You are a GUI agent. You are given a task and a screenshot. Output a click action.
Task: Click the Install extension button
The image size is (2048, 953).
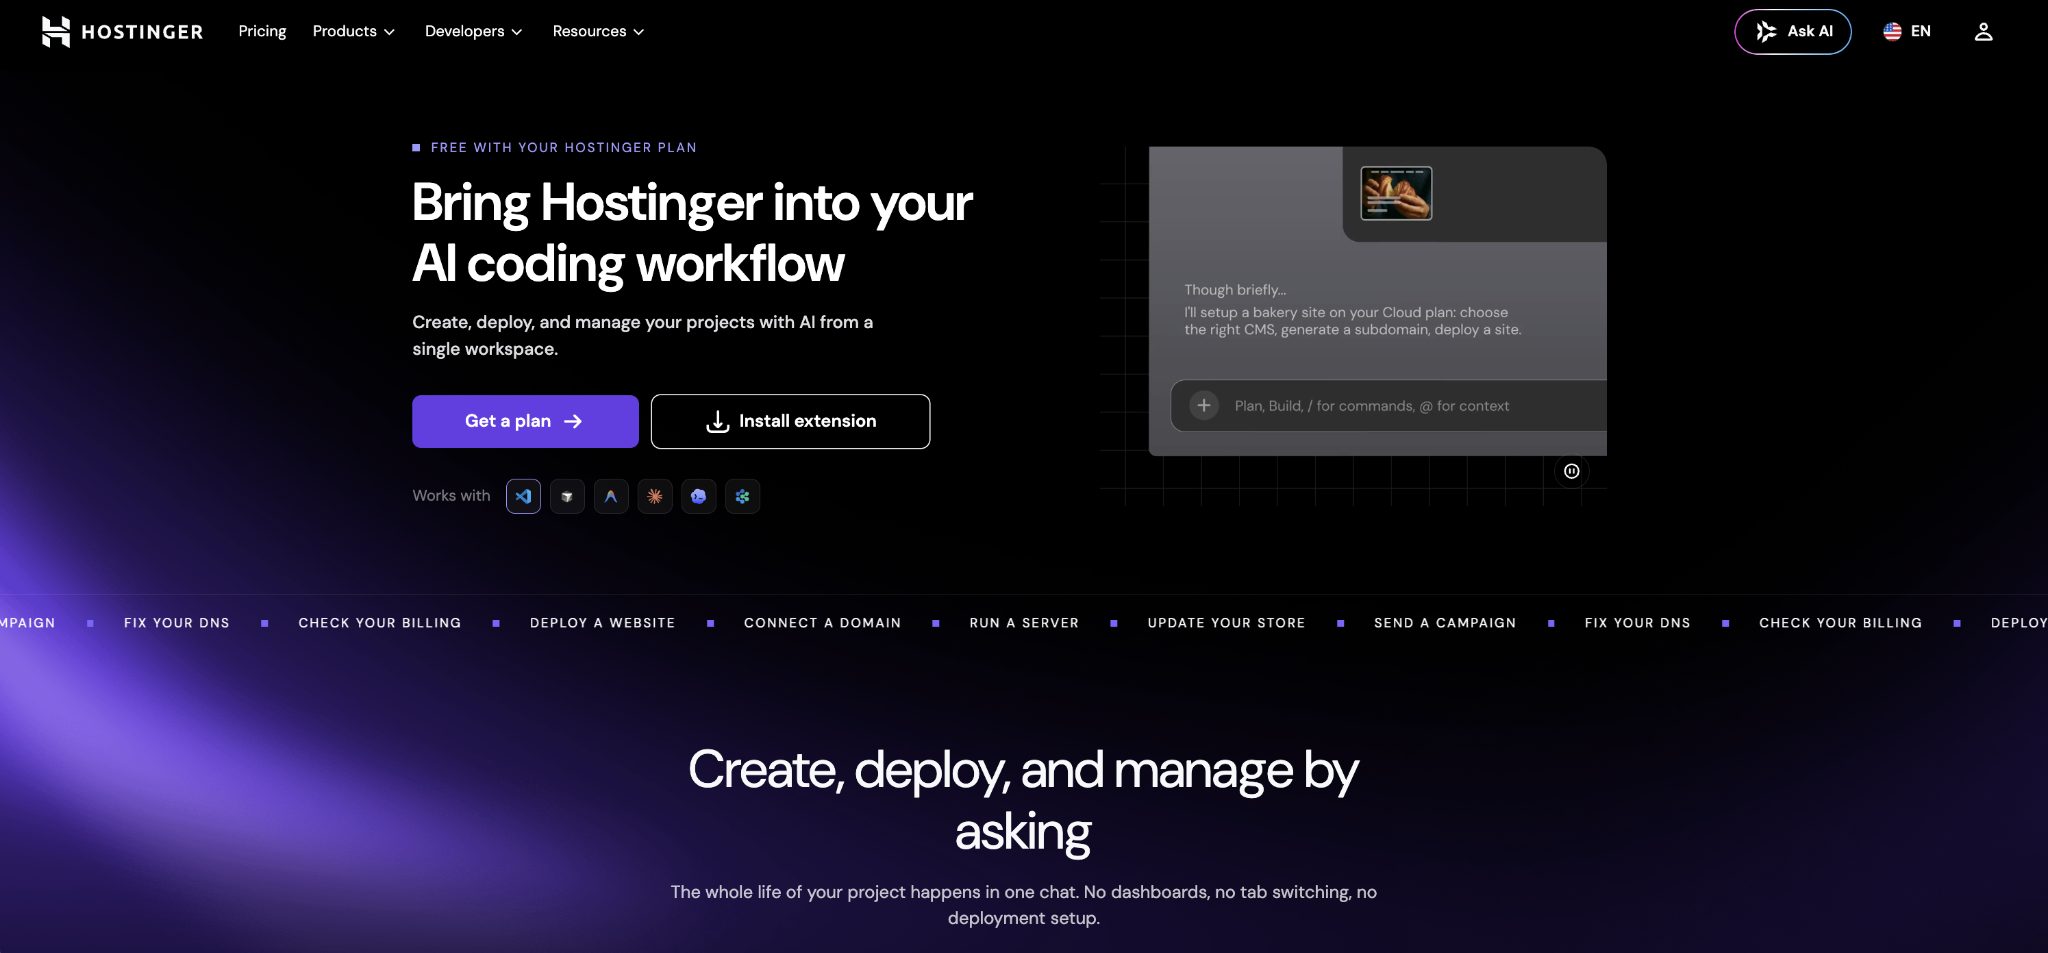(790, 421)
